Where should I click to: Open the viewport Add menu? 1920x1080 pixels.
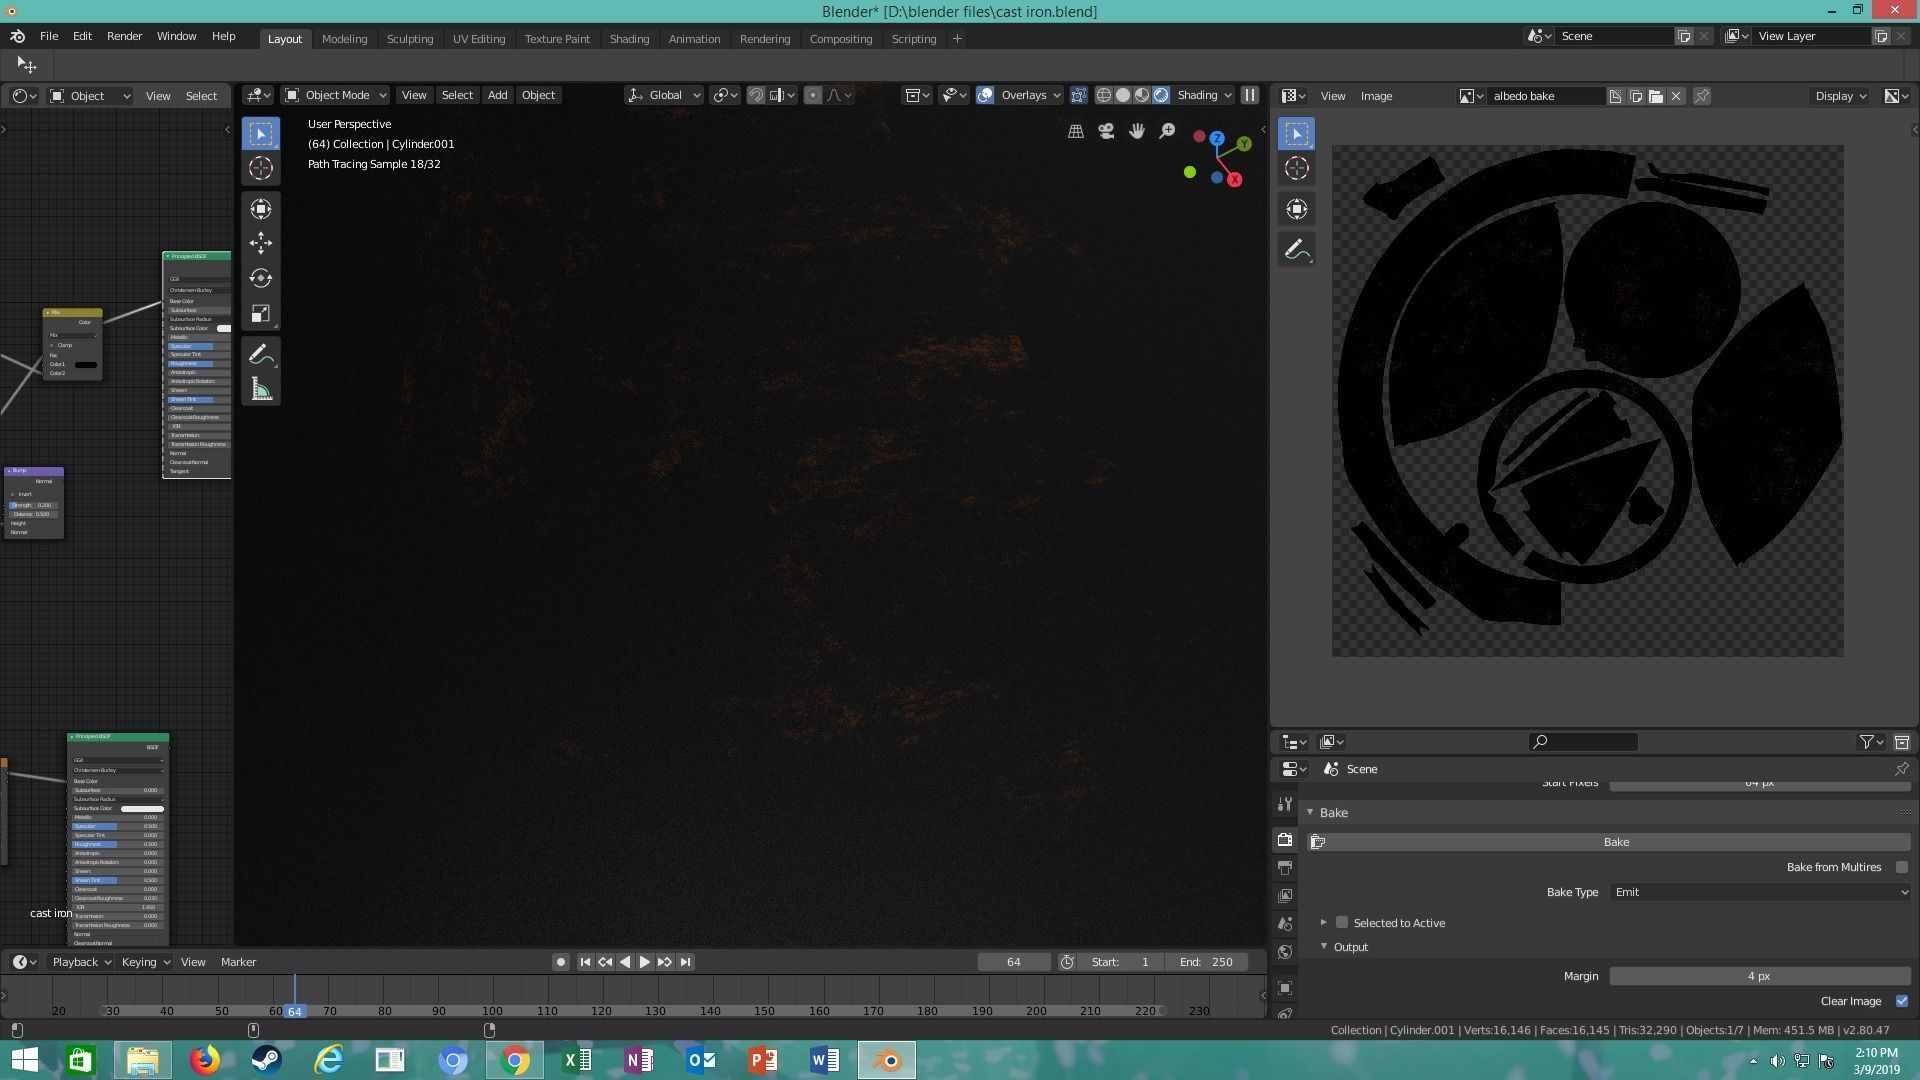497,95
